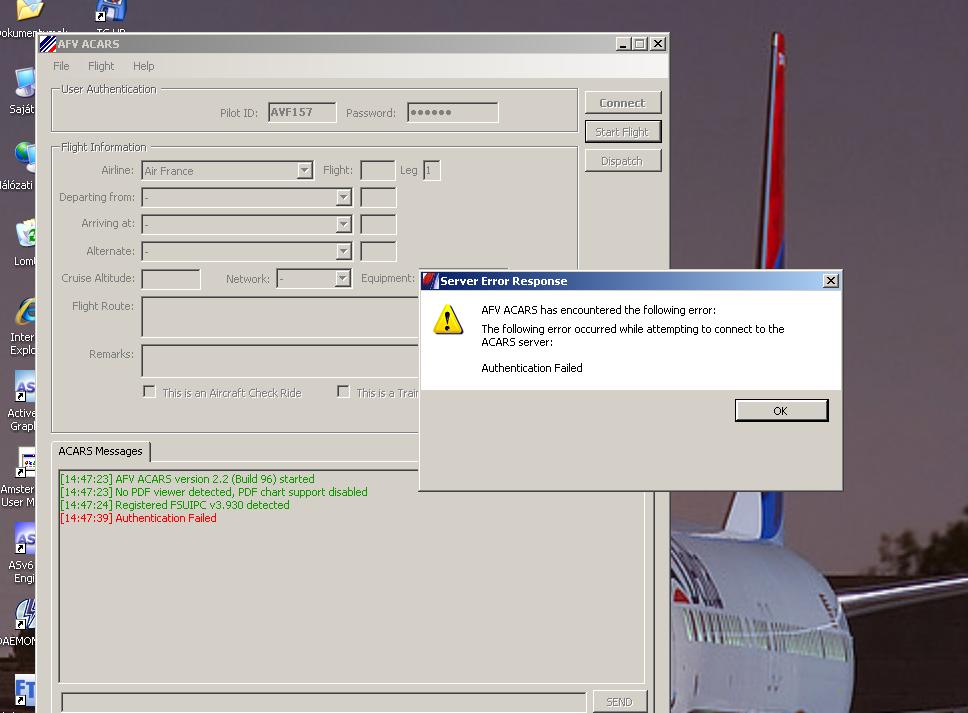The height and width of the screenshot is (713, 968).
Task: Click OK in Server Error Response dialog
Action: (781, 411)
